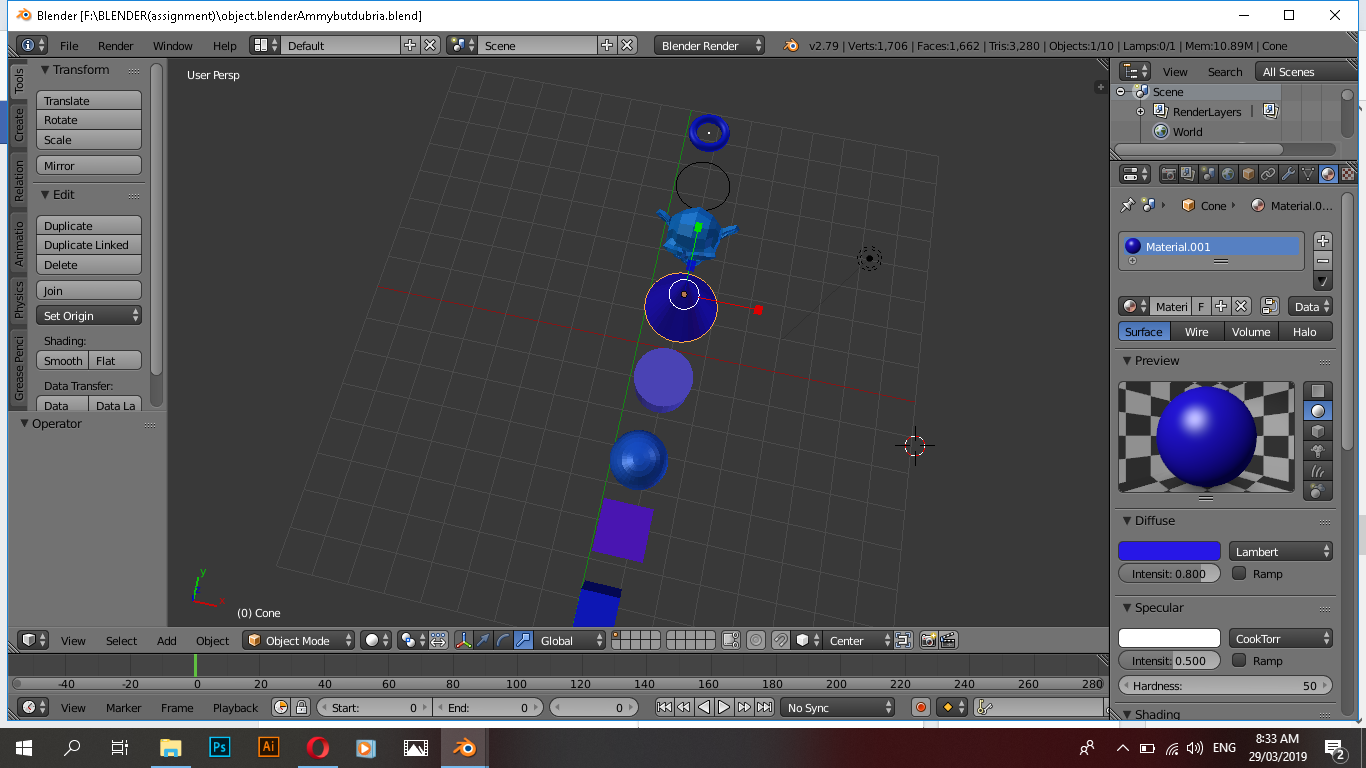Toggle the 3D manipulator widget icon

coord(464,640)
